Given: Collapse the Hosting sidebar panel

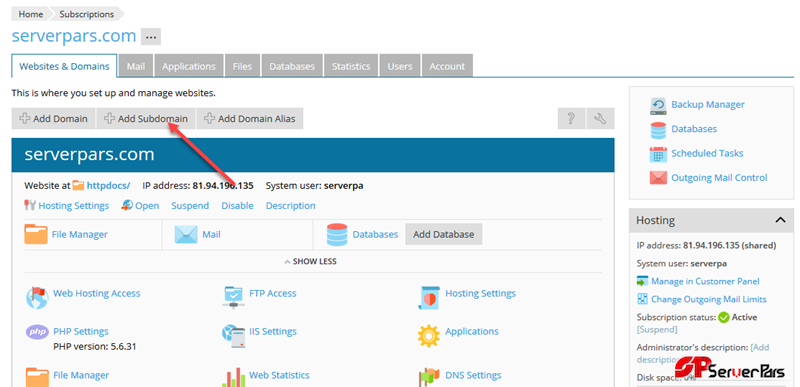Looking at the screenshot, I should [x=780, y=220].
